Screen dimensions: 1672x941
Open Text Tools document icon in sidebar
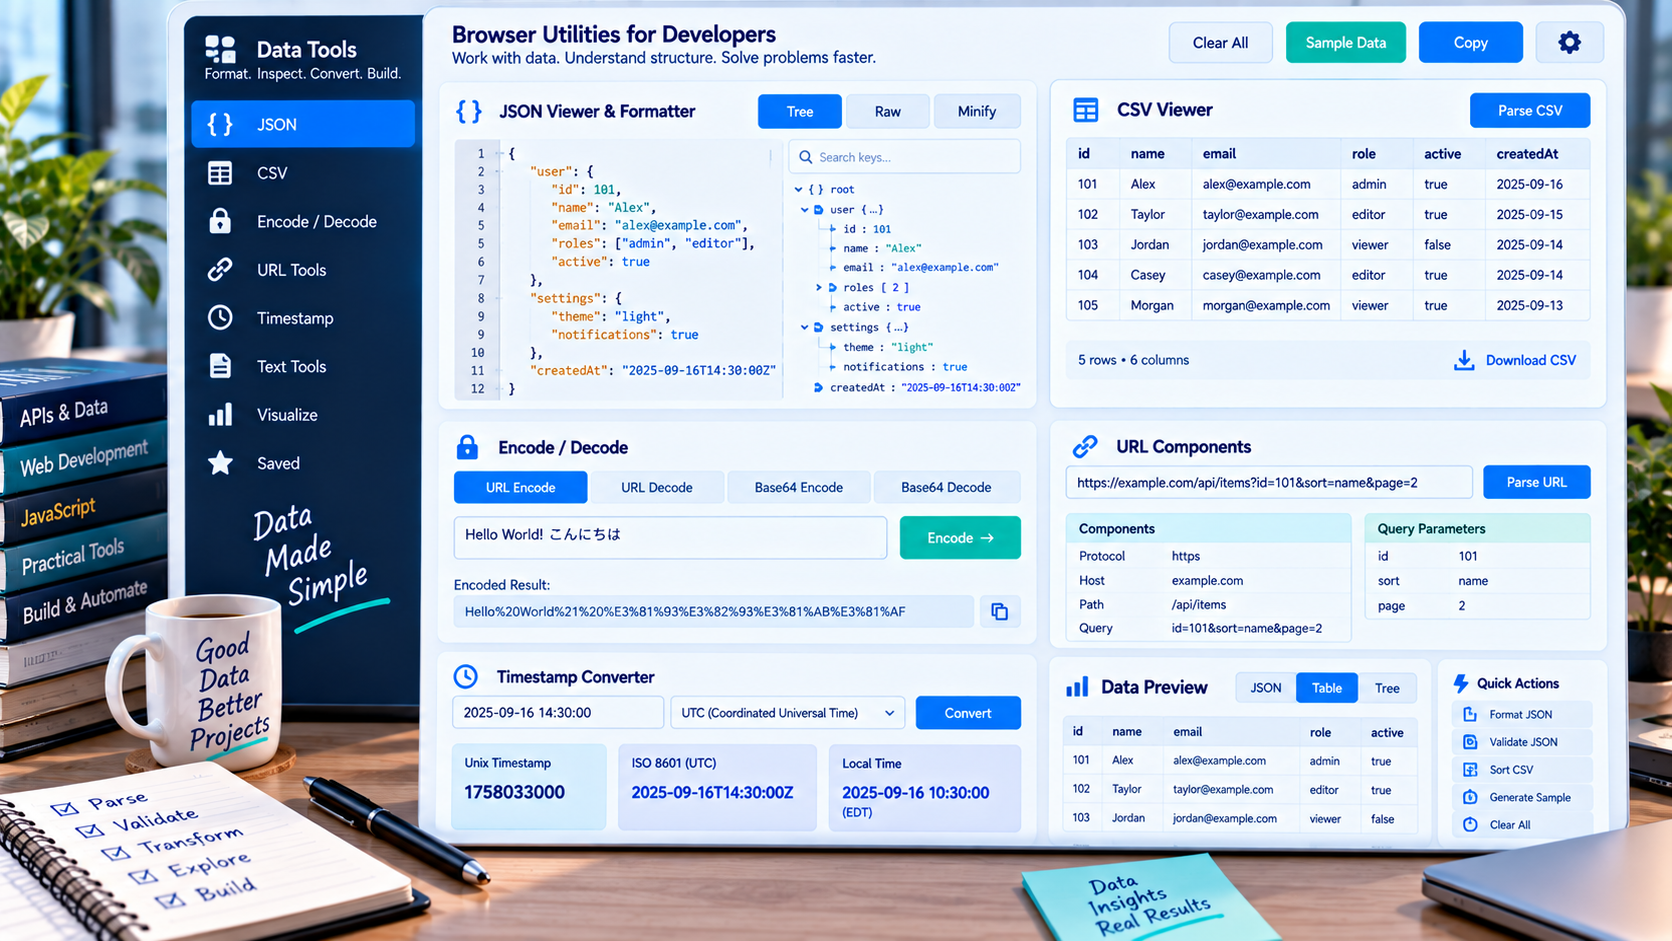pyautogui.click(x=220, y=366)
